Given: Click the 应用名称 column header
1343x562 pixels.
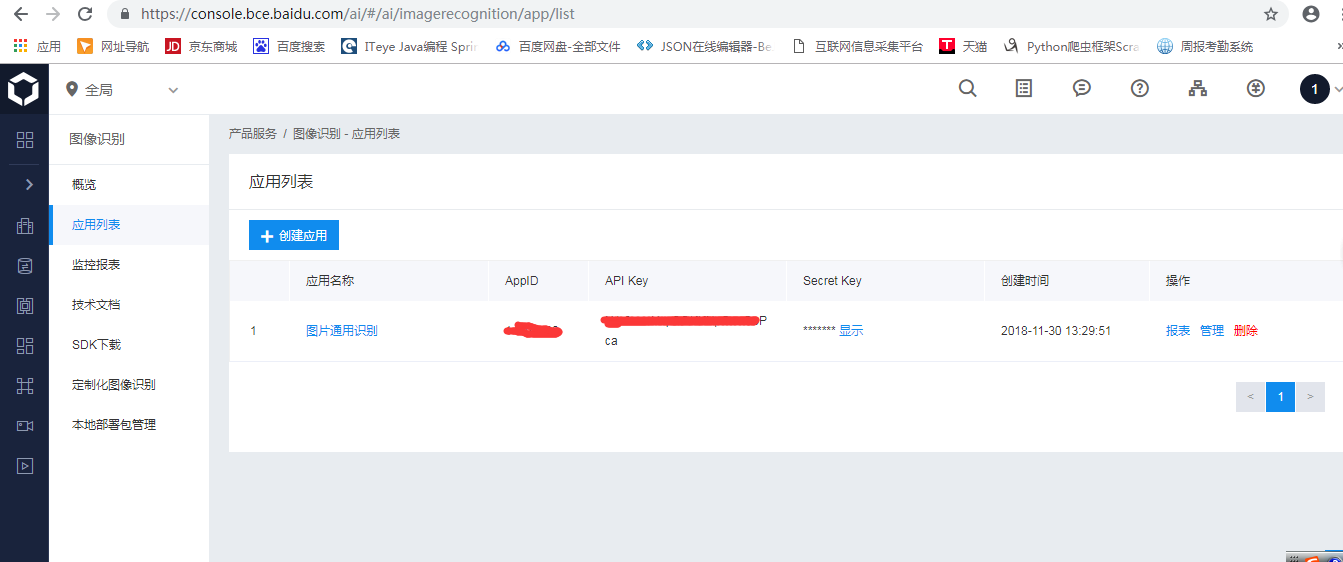Looking at the screenshot, I should pyautogui.click(x=330, y=281).
